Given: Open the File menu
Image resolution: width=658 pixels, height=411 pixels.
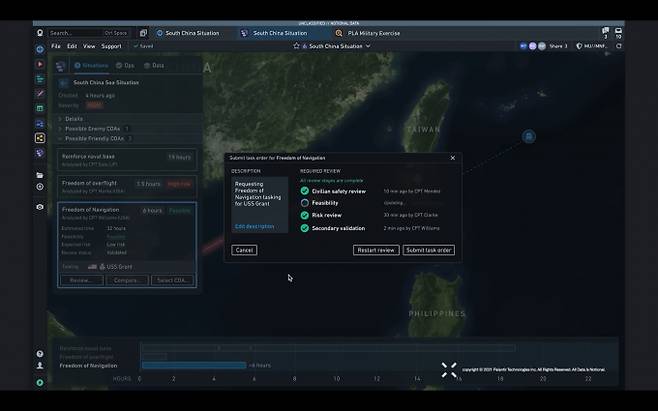Looking at the screenshot, I should pyautogui.click(x=56, y=46).
